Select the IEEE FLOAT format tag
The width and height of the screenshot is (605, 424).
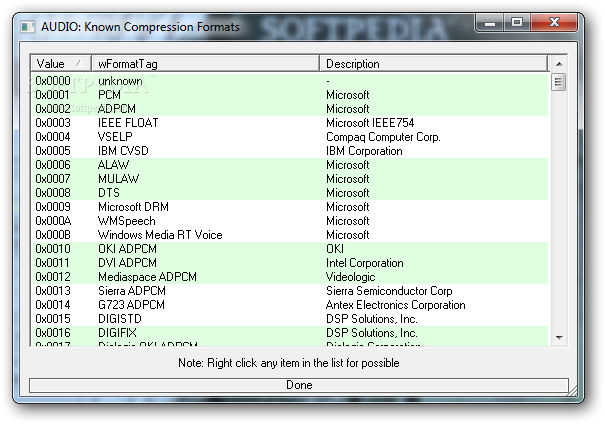[128, 123]
